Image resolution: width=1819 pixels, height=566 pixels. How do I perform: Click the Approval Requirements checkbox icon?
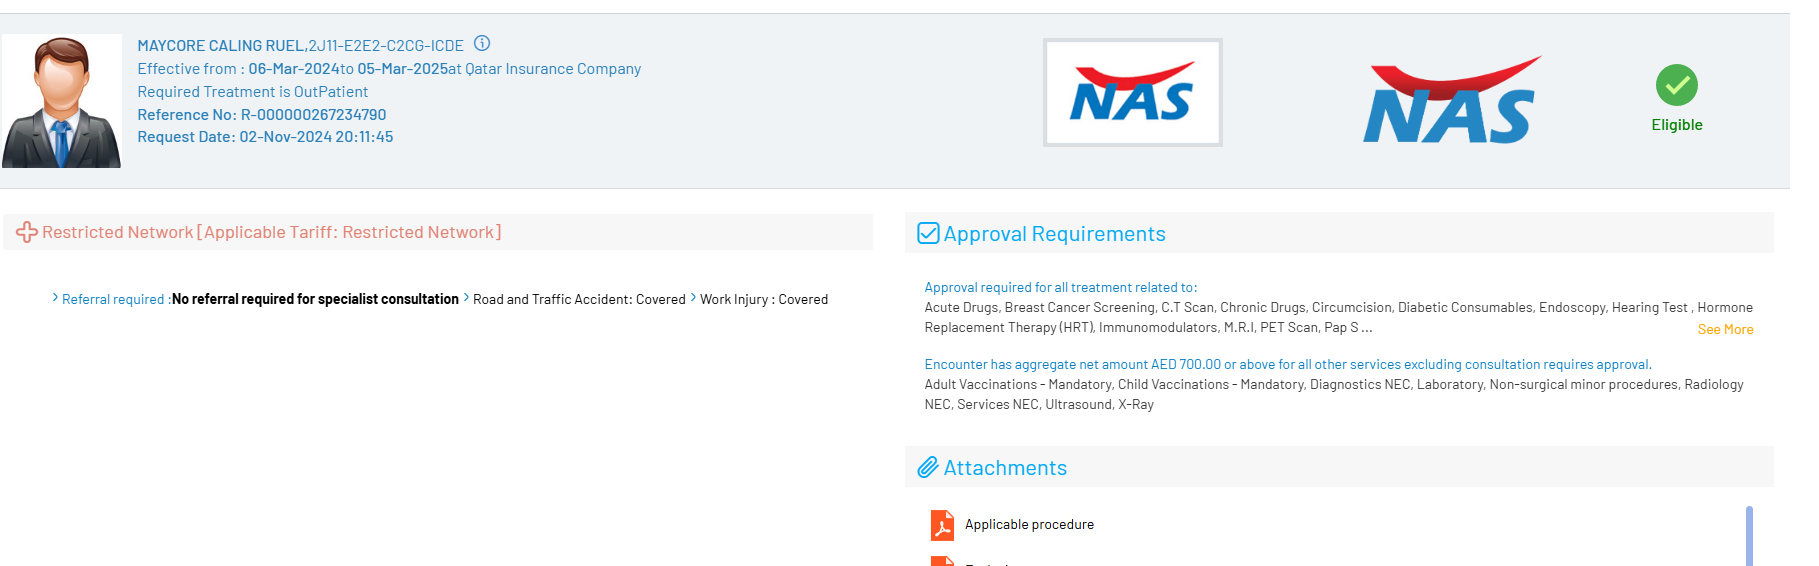point(928,233)
